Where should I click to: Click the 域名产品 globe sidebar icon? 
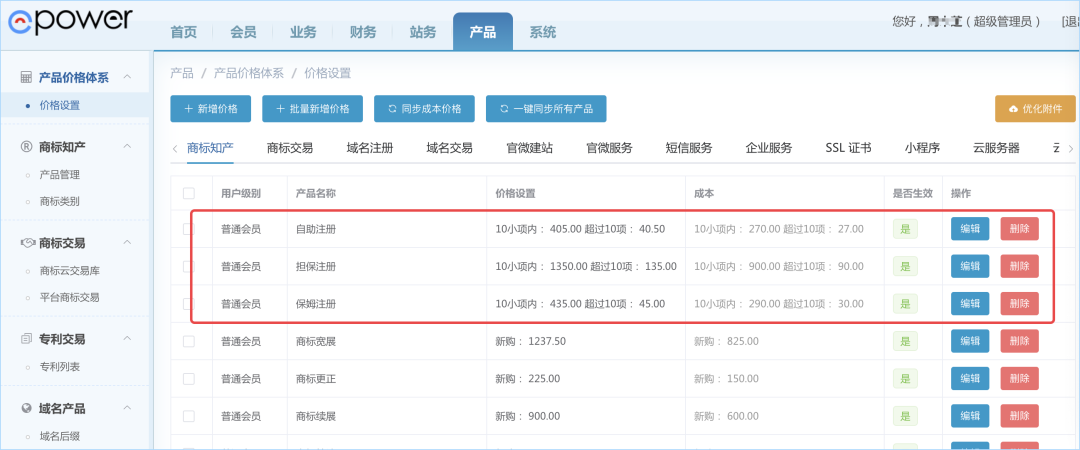pos(27,409)
